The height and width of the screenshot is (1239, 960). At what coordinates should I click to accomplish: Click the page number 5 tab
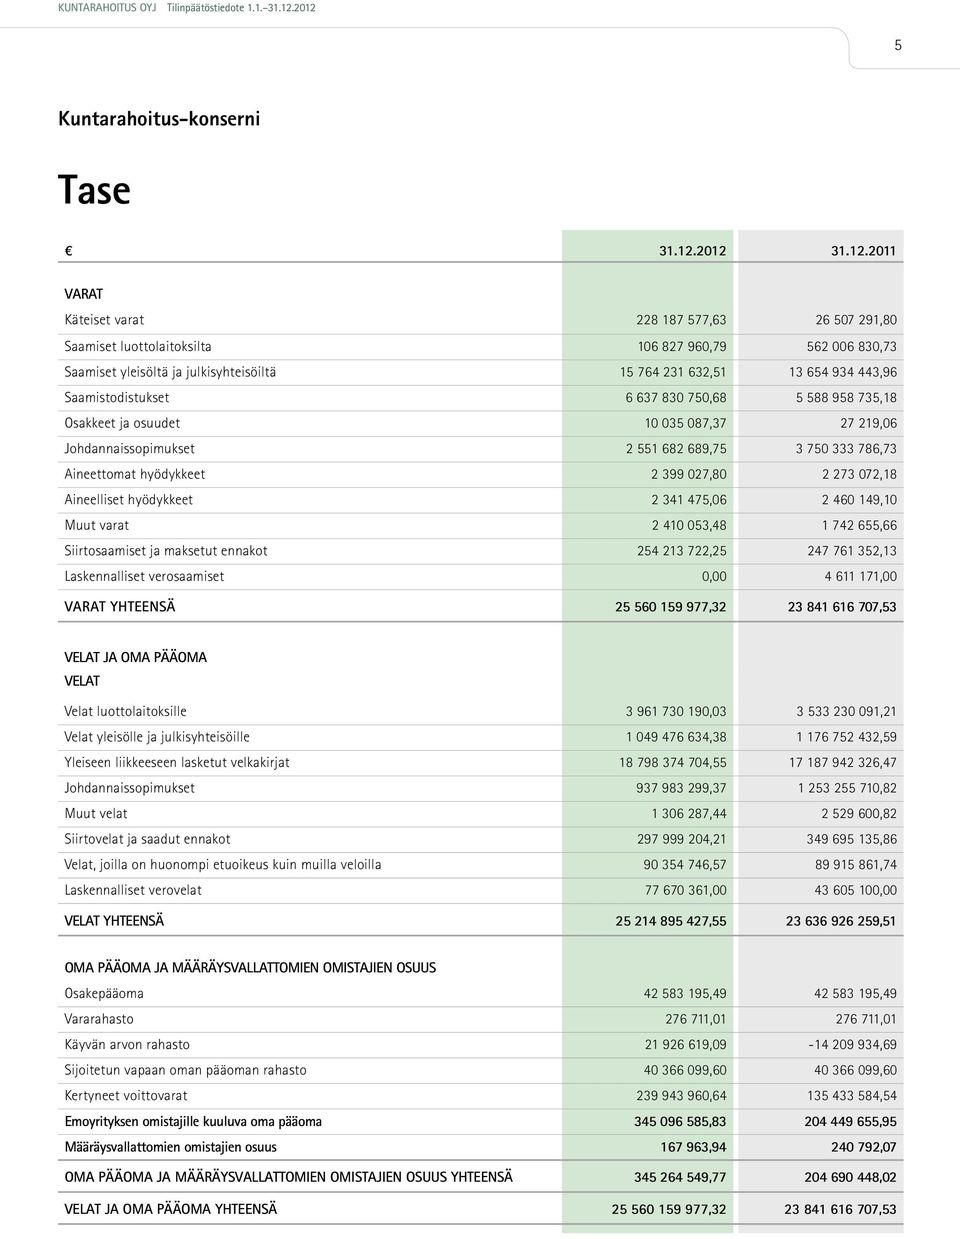(x=898, y=45)
